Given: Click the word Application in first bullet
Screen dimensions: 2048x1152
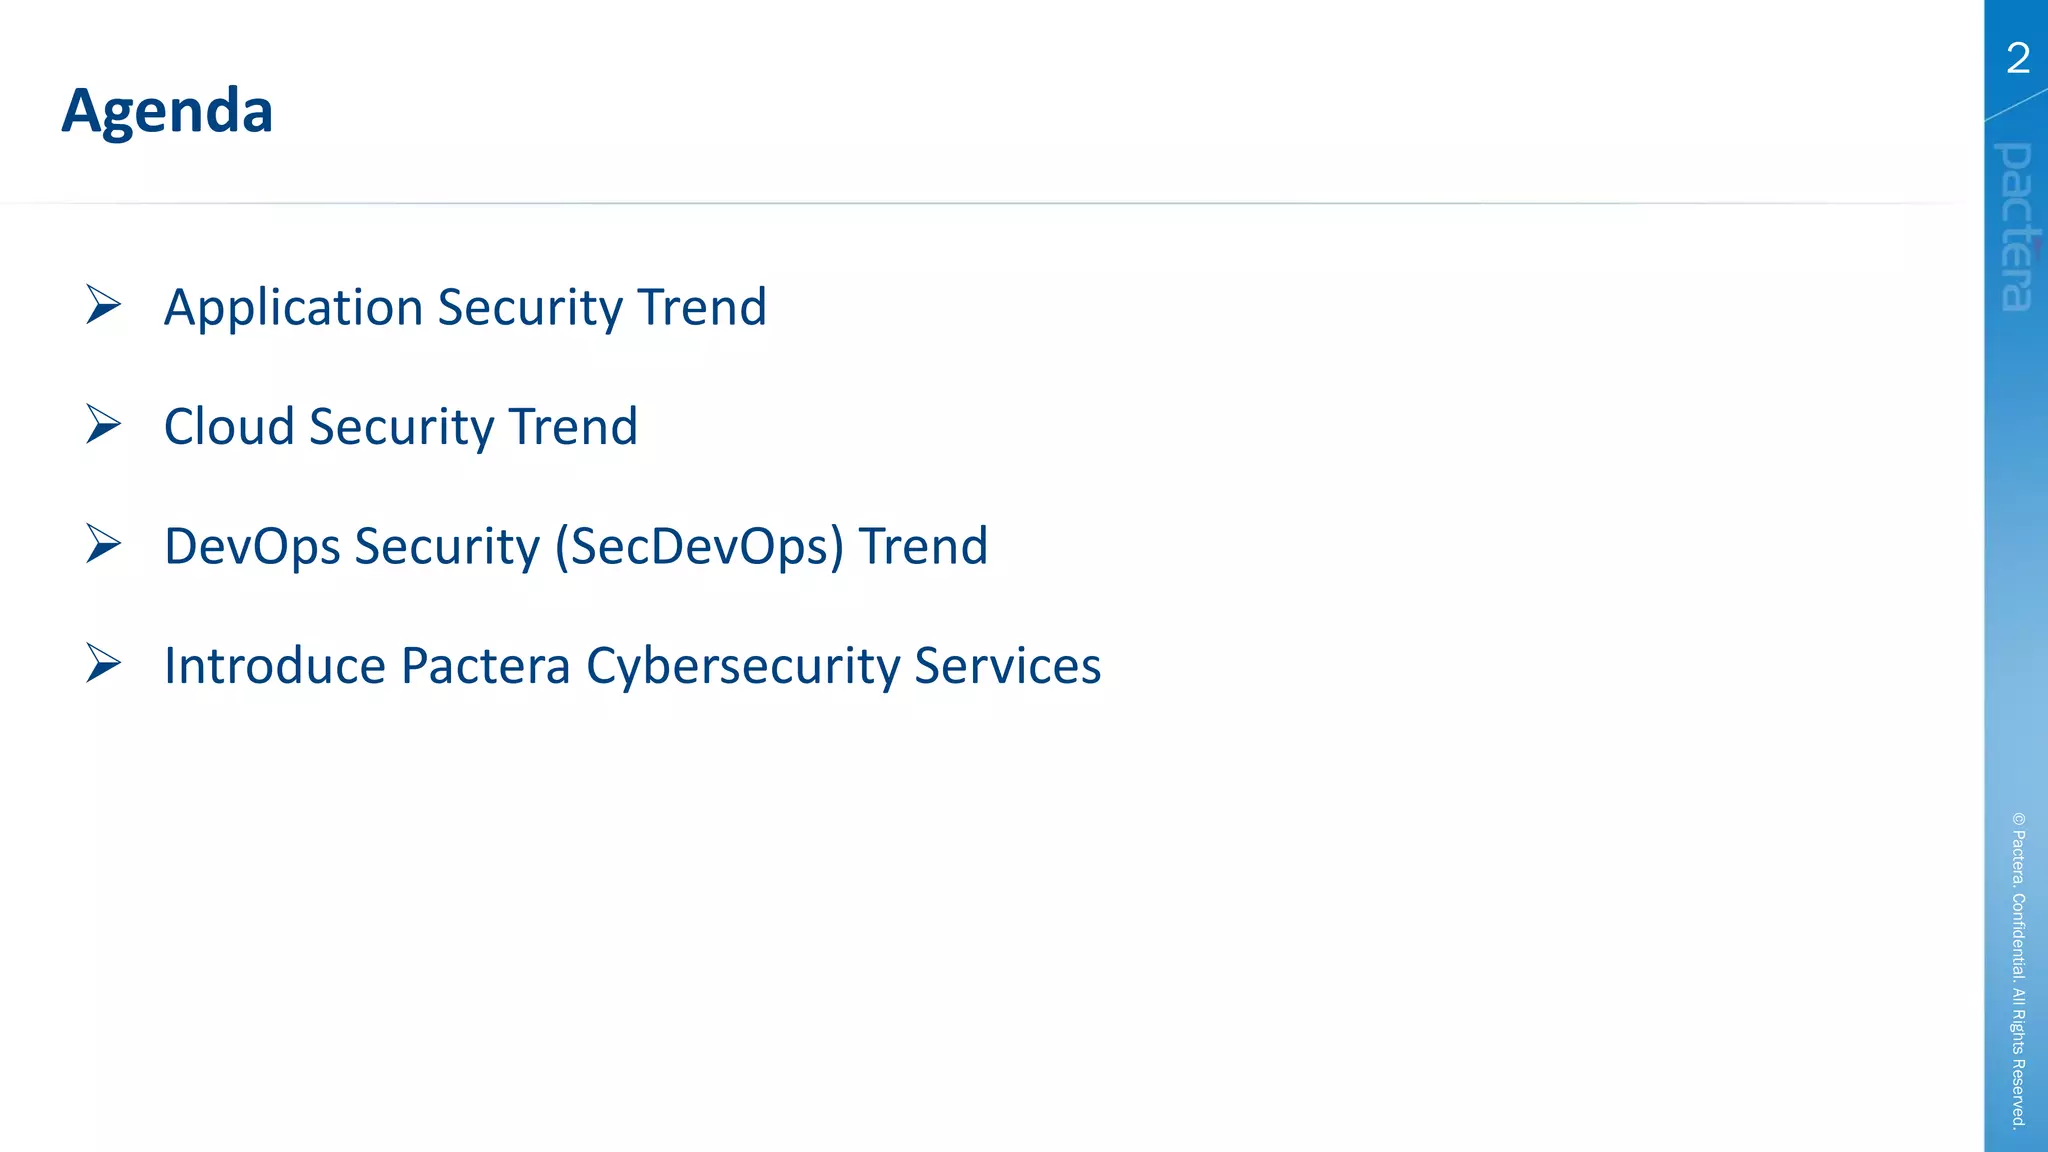Looking at the screenshot, I should coord(293,308).
